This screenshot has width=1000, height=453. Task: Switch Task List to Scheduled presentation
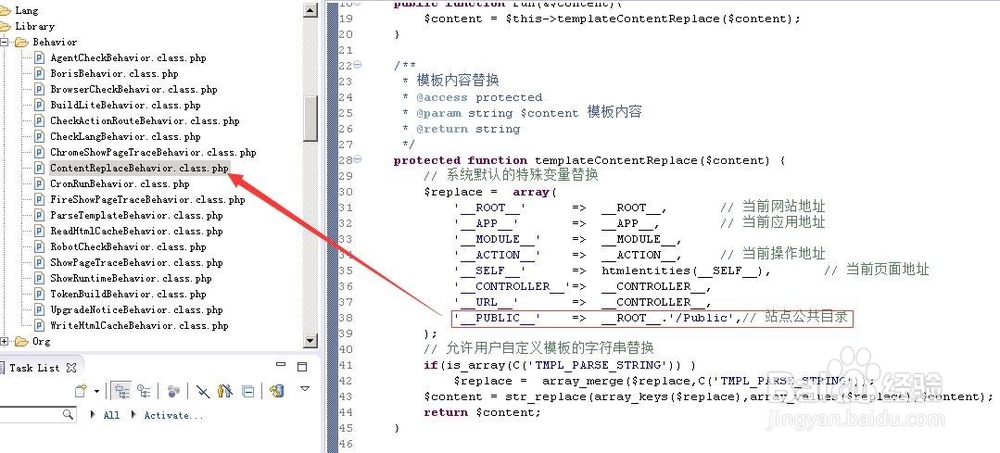143,391
